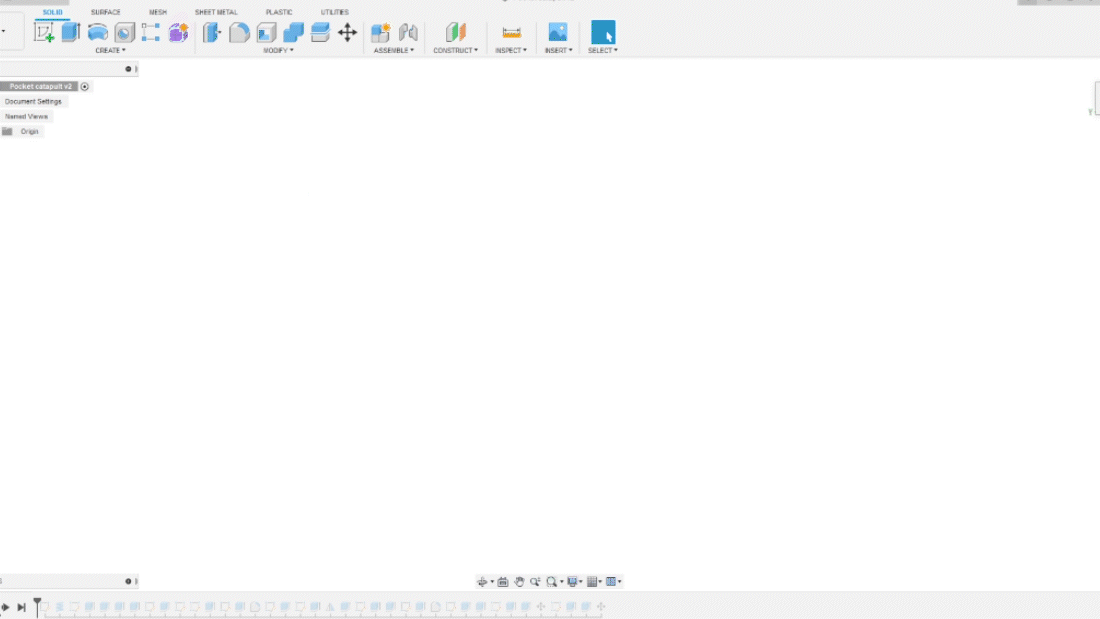1100x619 pixels.
Task: Click the Joint tool icon
Action: pos(408,32)
